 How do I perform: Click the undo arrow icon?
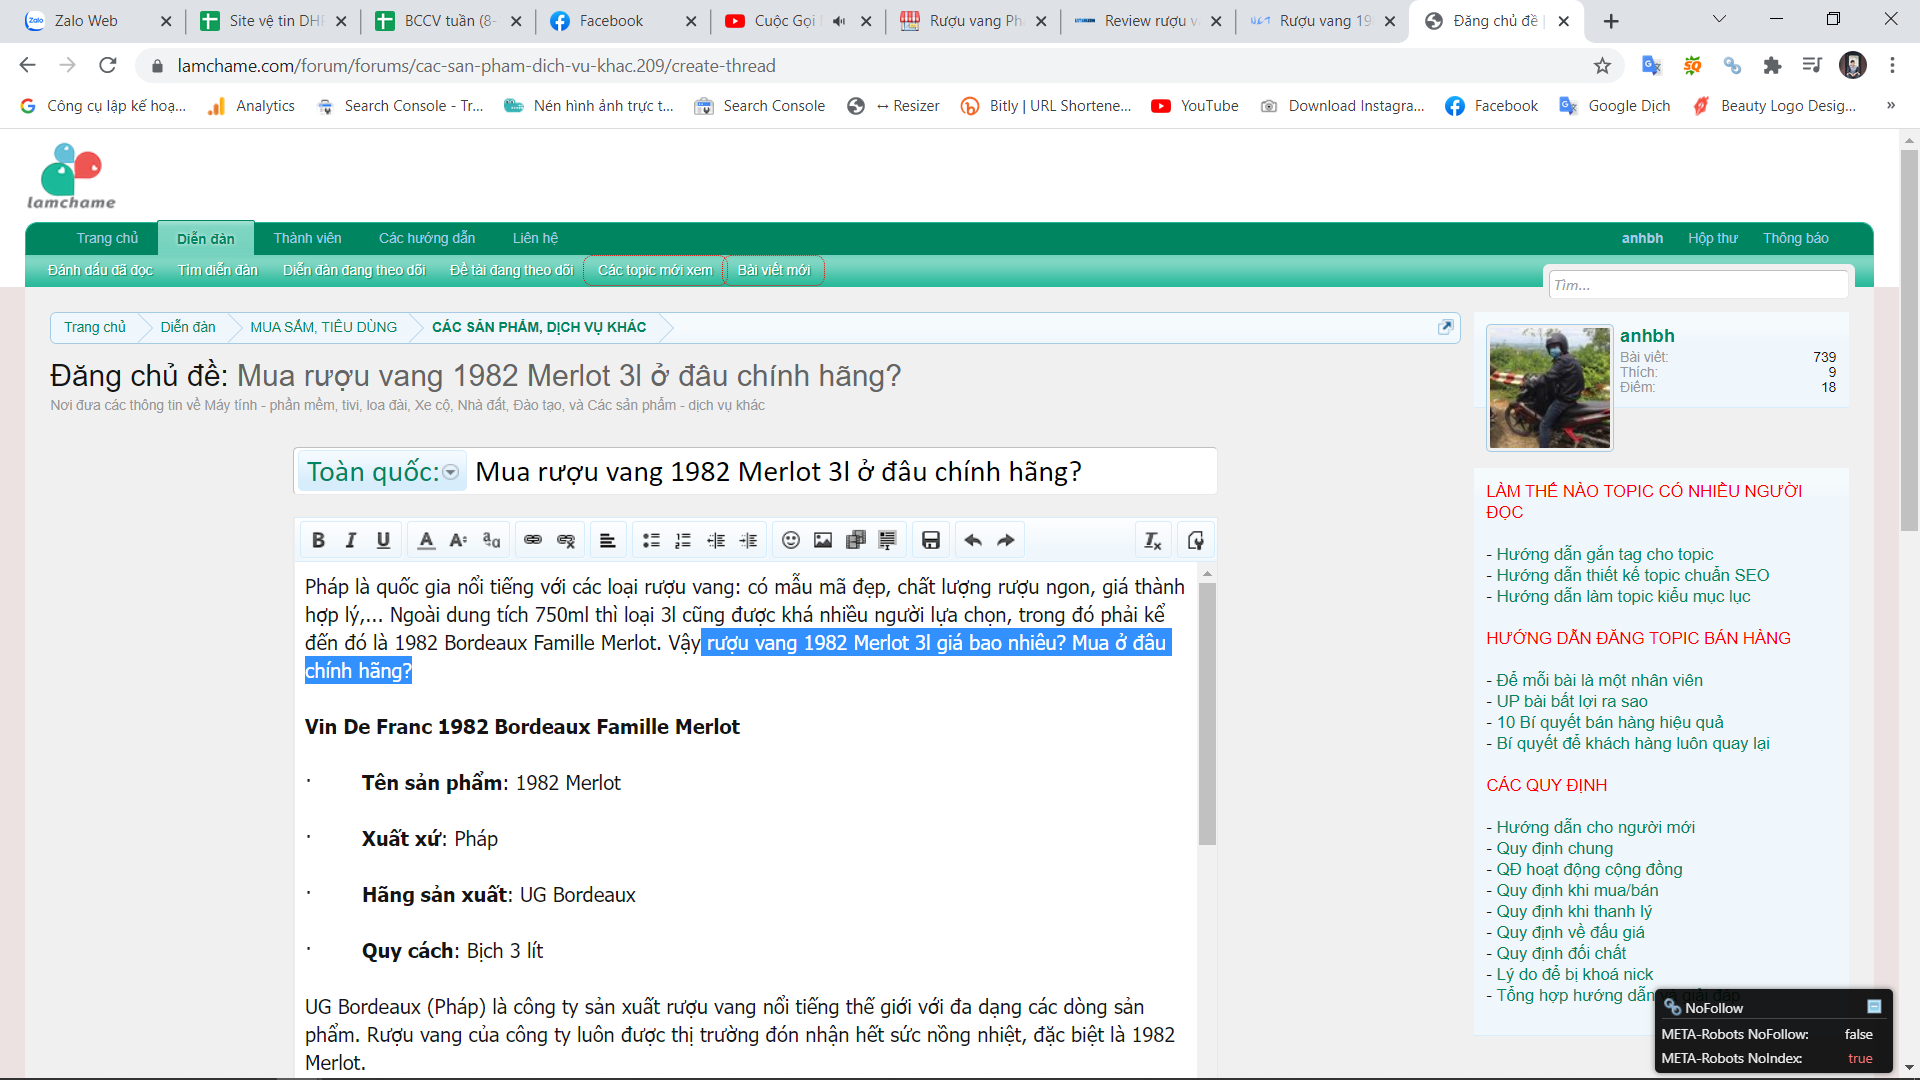coord(973,540)
